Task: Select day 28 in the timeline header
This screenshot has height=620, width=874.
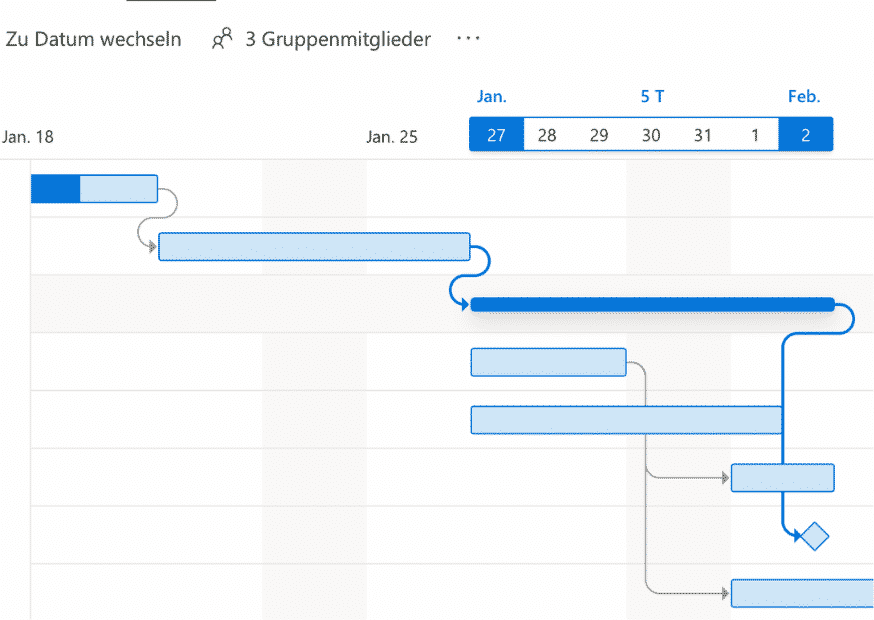Action: pyautogui.click(x=547, y=135)
